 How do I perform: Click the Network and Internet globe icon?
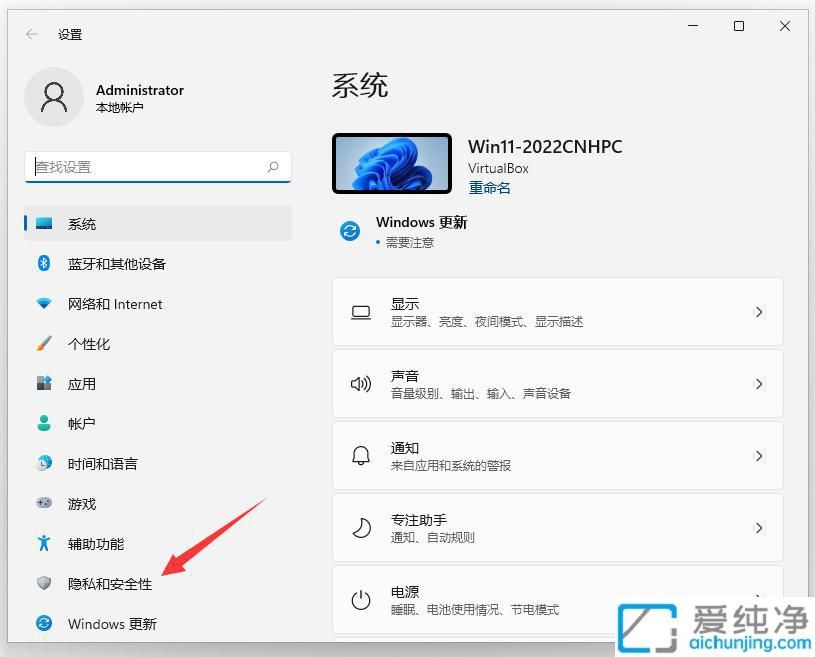(44, 304)
